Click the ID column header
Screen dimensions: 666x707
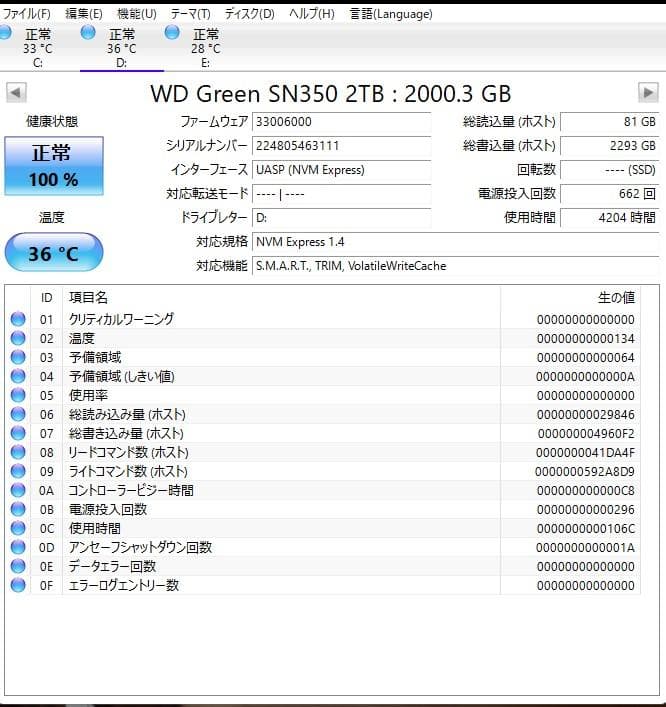click(x=46, y=298)
